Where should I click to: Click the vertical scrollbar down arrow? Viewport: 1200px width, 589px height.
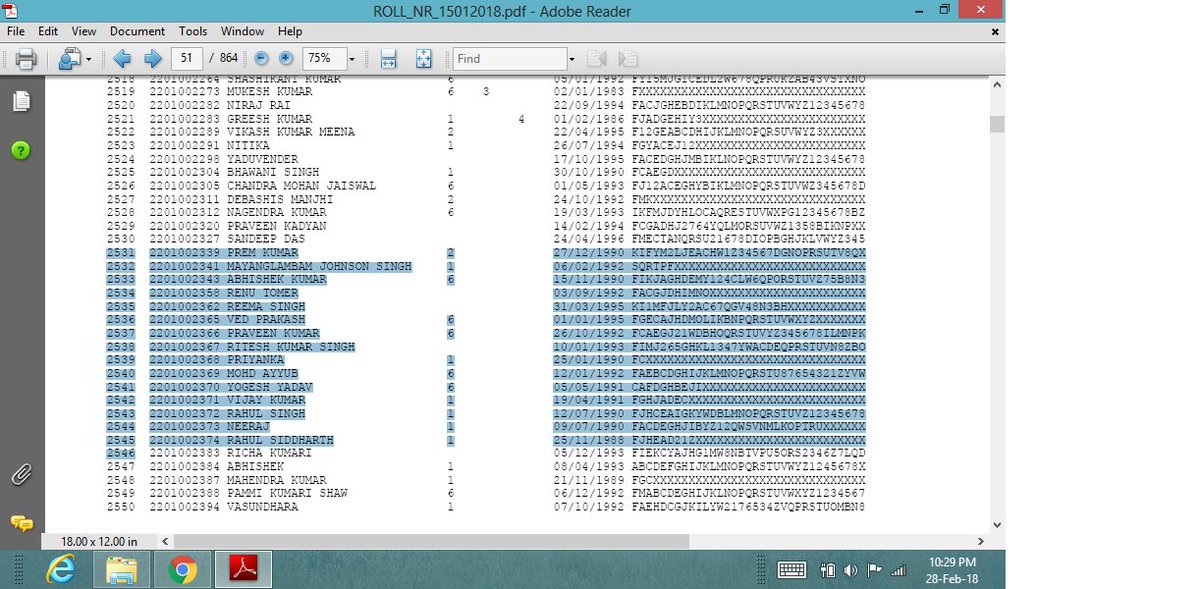point(996,524)
